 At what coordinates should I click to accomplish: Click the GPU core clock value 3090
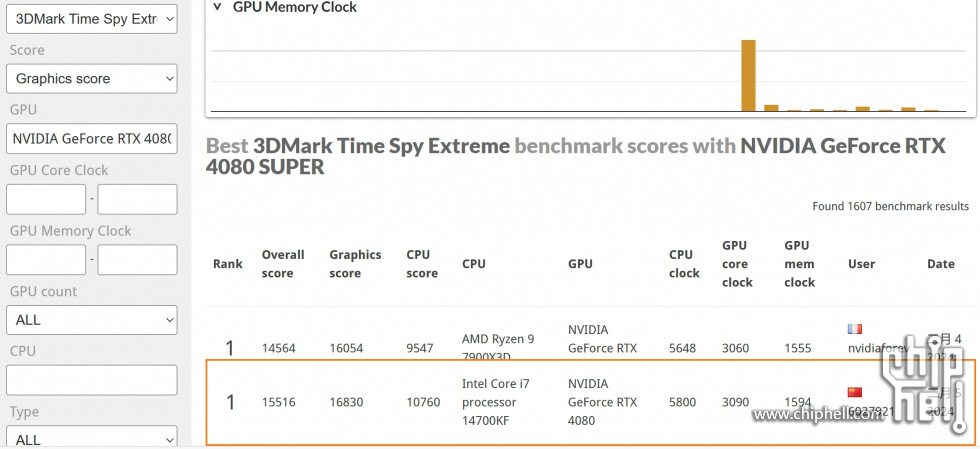(x=736, y=402)
